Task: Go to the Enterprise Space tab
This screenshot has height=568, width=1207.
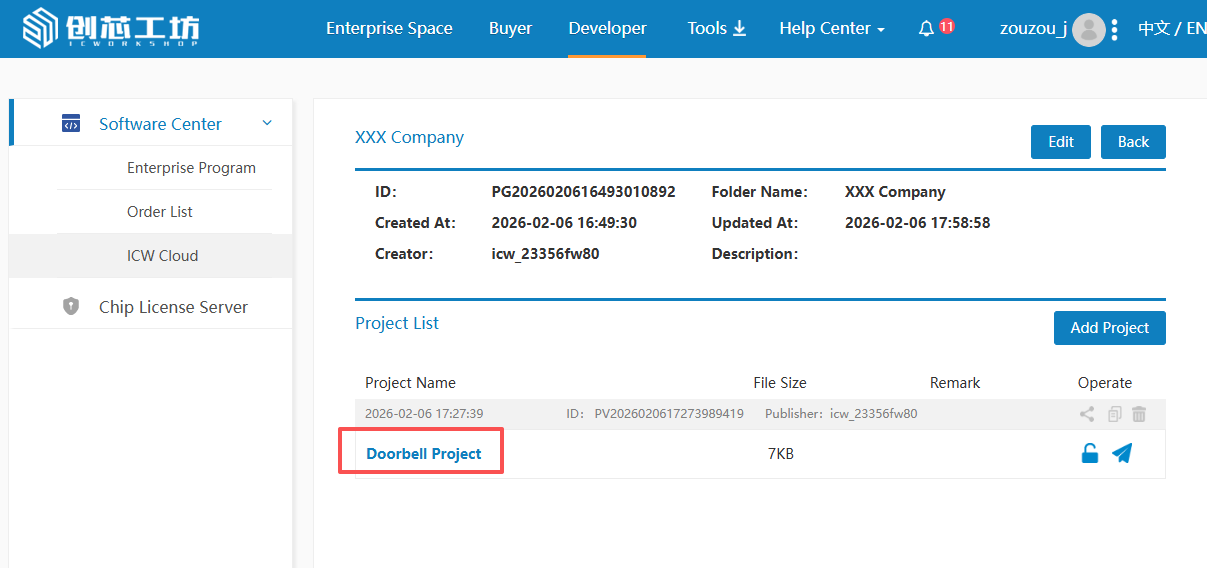Action: point(389,29)
